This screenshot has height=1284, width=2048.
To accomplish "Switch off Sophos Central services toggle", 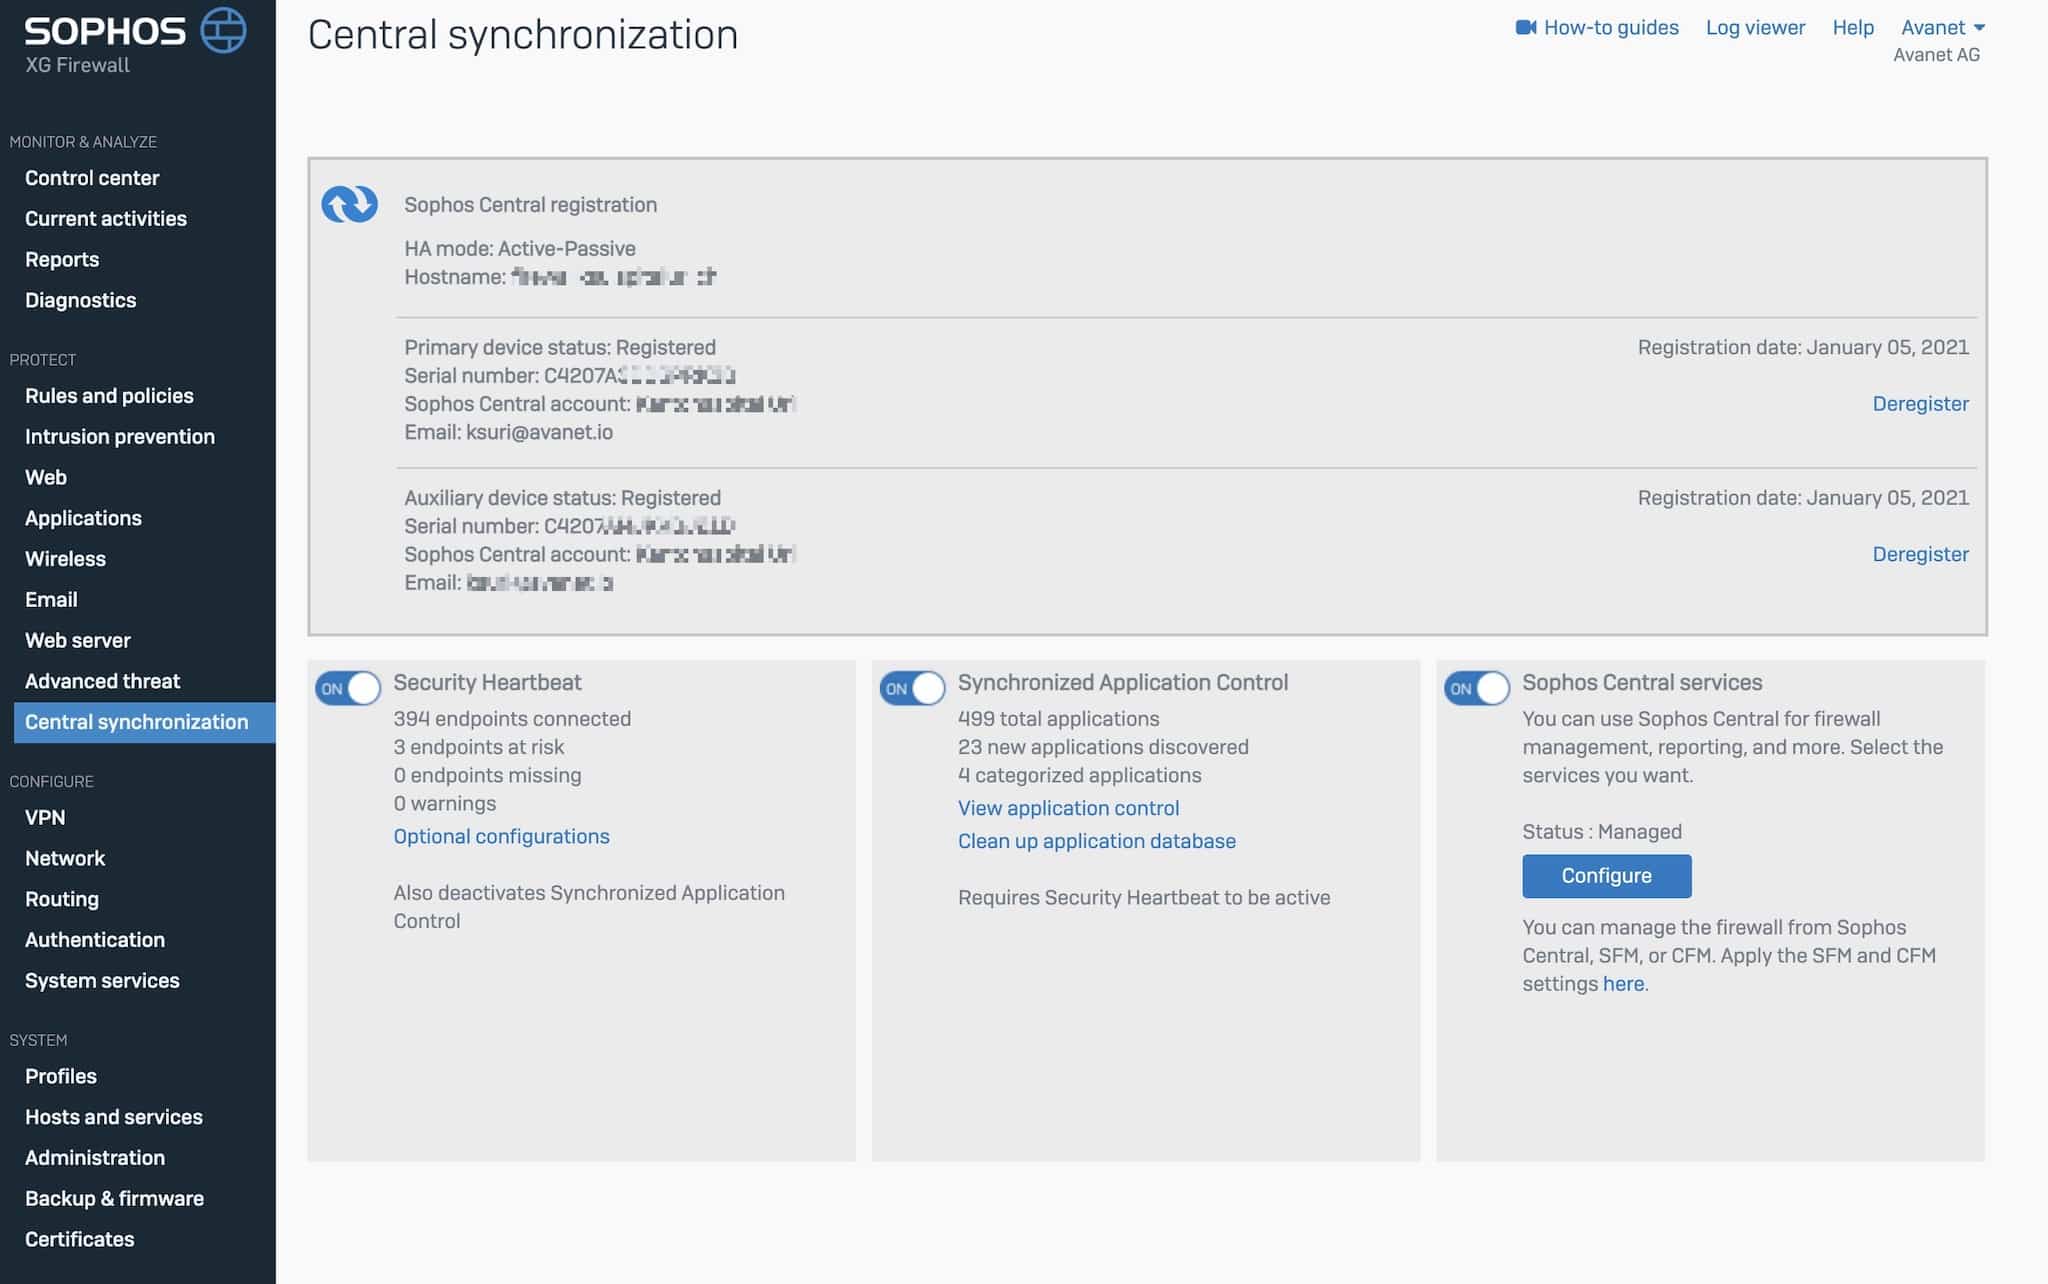I will point(1476,688).
